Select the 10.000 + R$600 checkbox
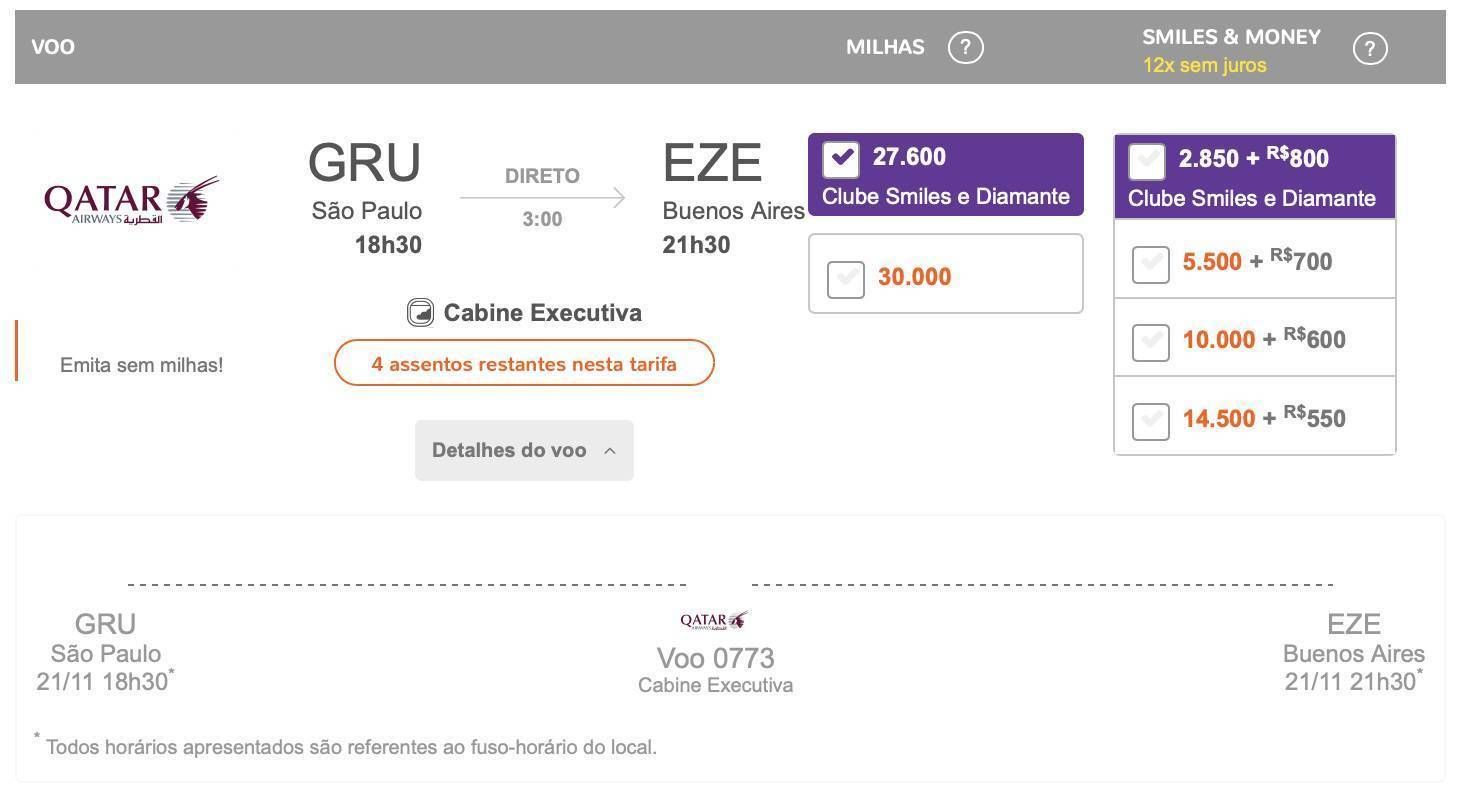1468x800 pixels. coord(1150,342)
